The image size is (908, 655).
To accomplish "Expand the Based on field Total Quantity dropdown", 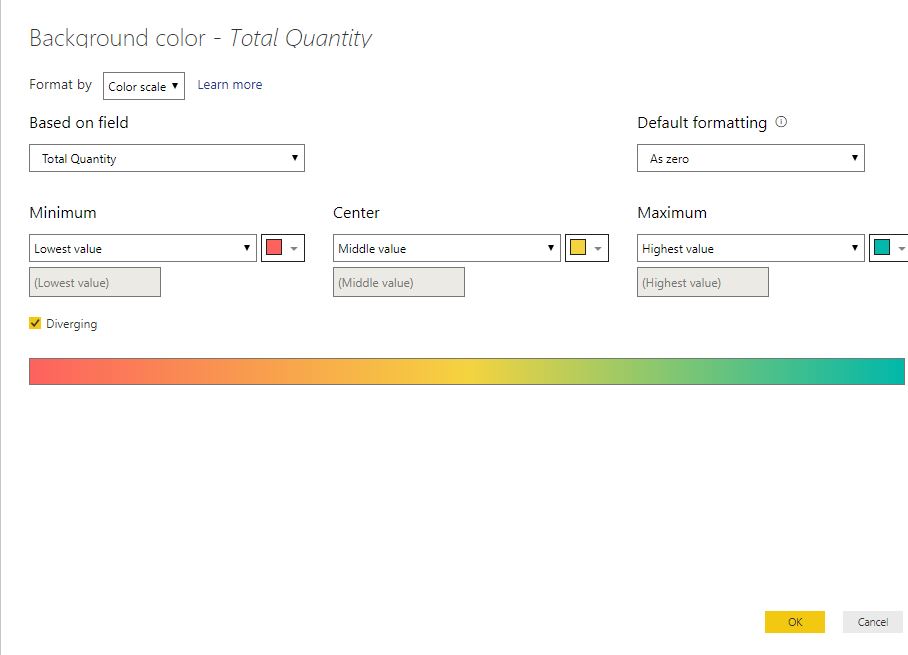I will tap(167, 158).
